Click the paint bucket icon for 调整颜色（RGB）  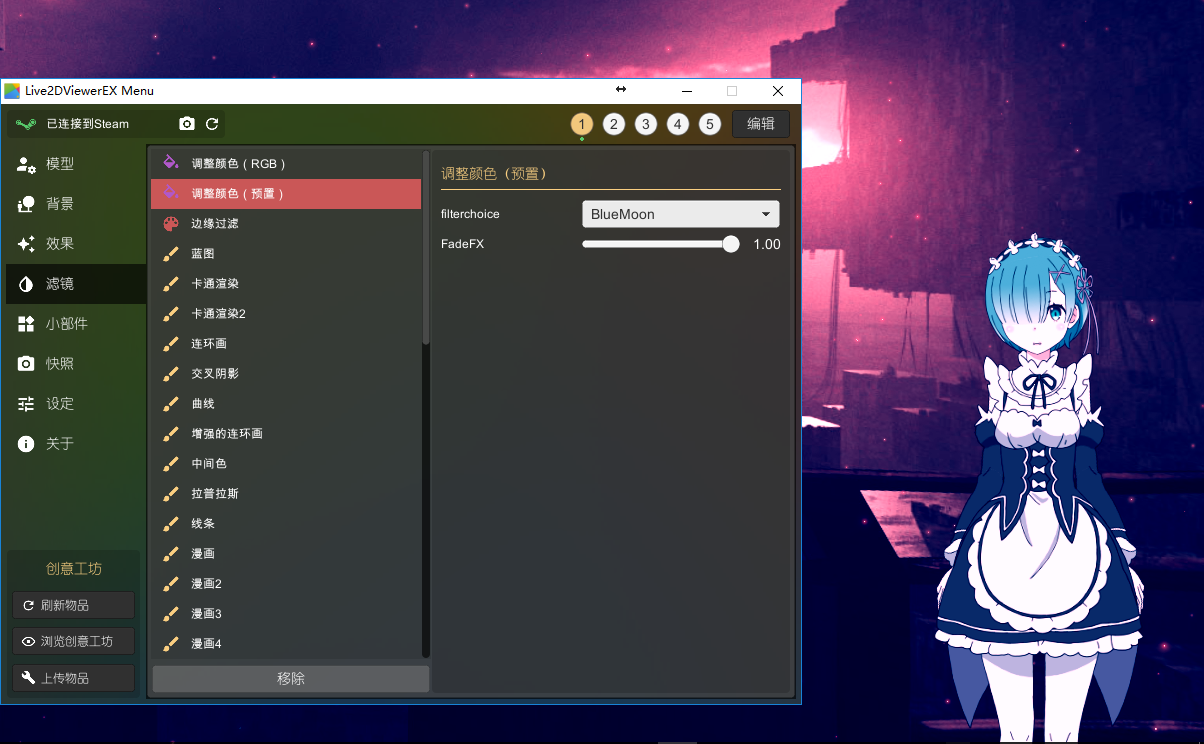coord(171,163)
